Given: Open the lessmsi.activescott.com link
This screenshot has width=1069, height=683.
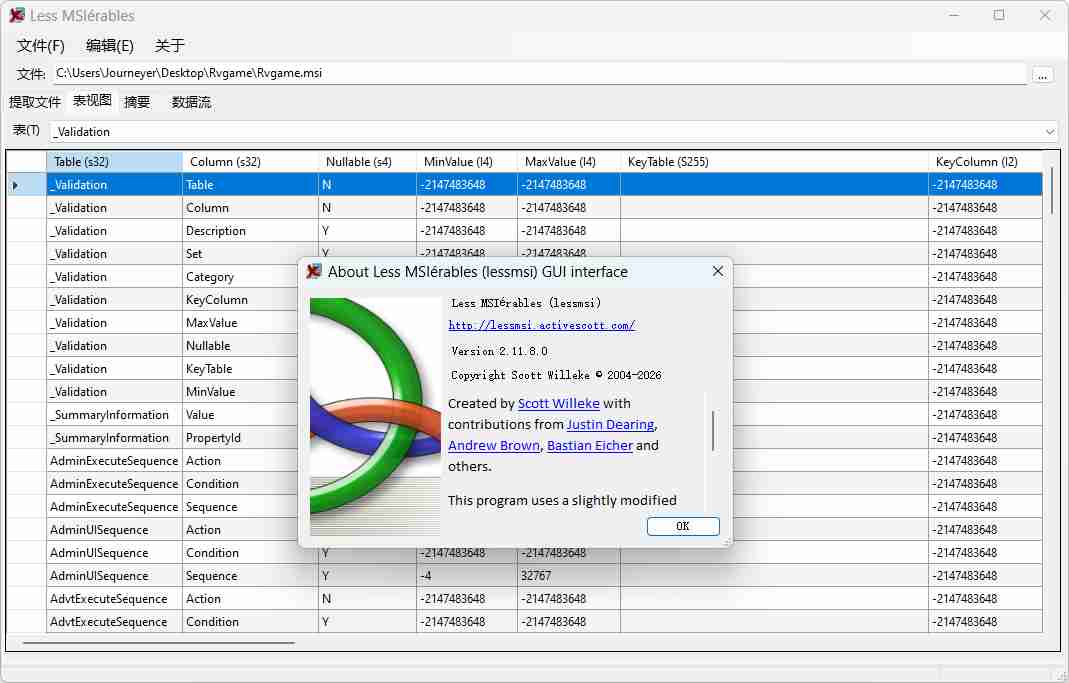Looking at the screenshot, I should (541, 325).
